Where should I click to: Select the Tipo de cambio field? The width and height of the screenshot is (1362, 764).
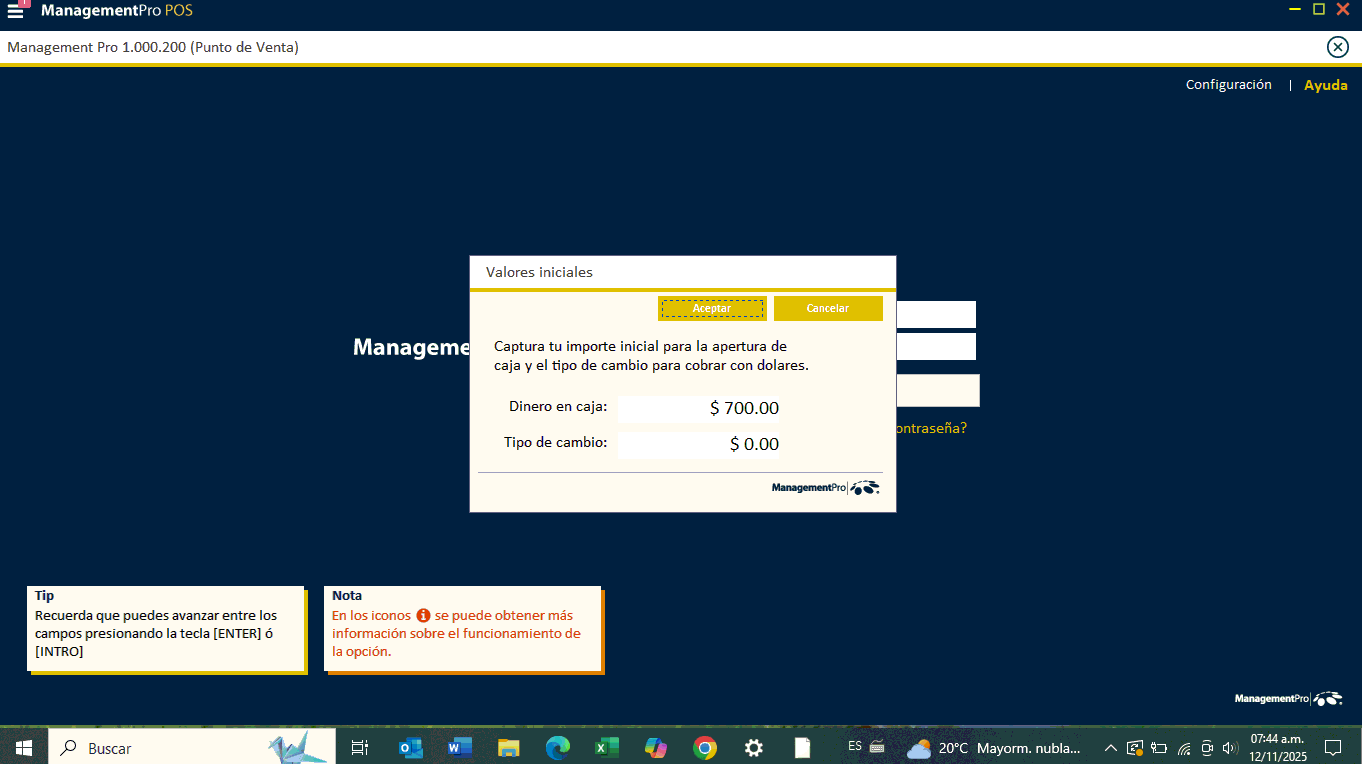(x=699, y=444)
